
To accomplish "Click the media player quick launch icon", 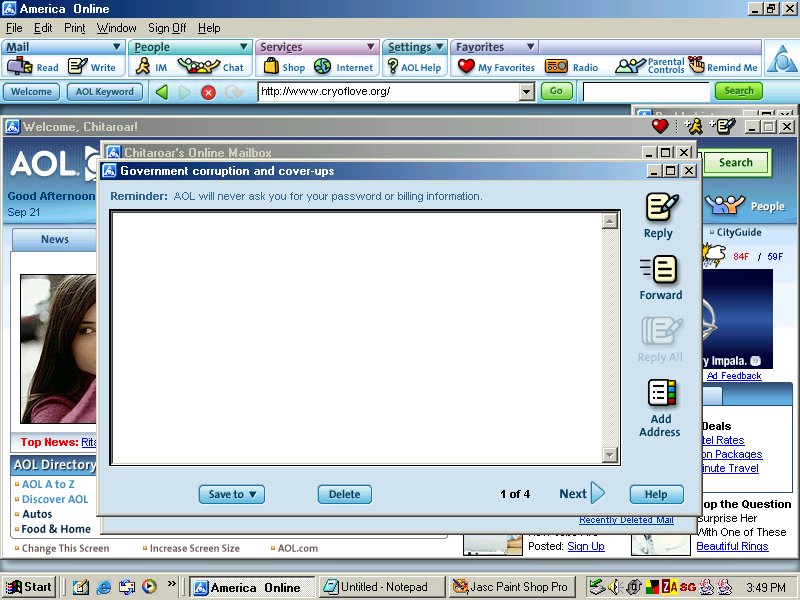I will coord(148,587).
